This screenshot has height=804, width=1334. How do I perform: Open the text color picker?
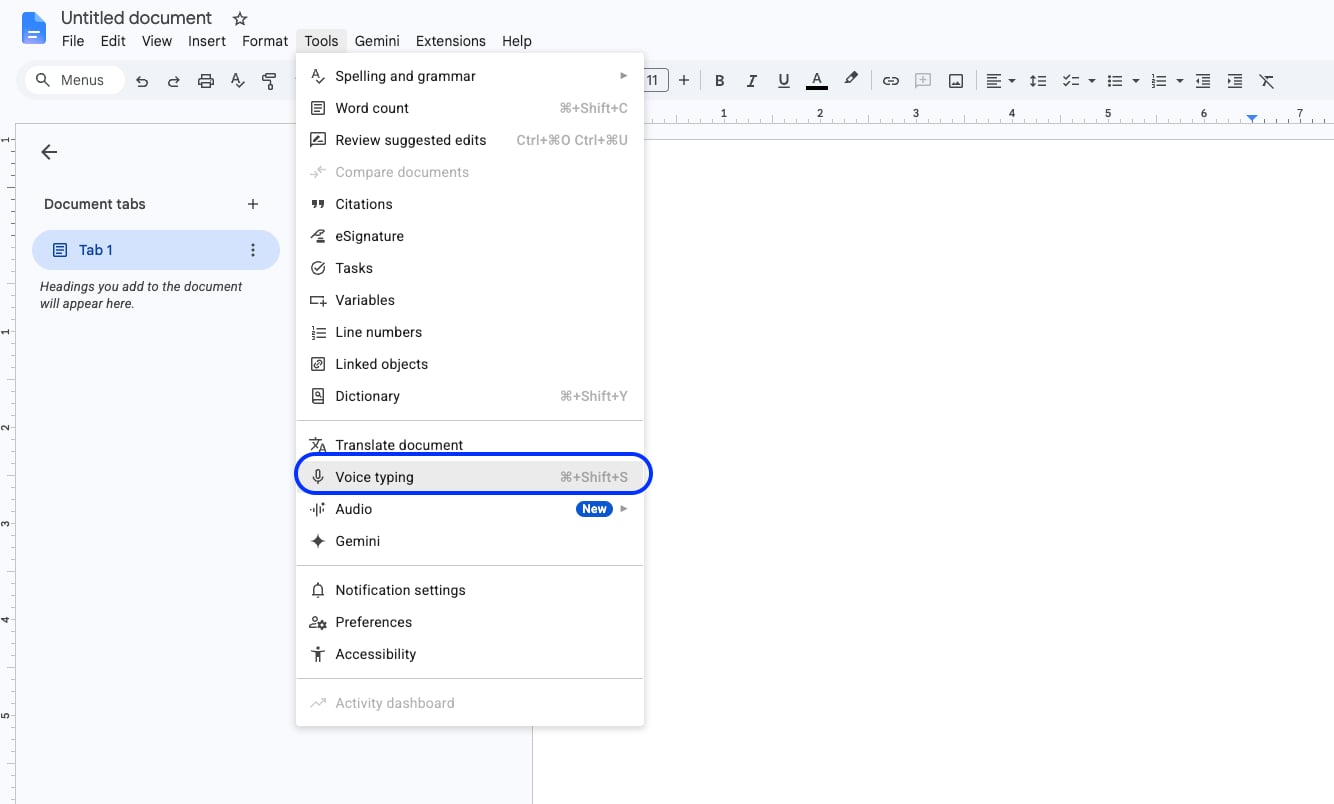(817, 81)
